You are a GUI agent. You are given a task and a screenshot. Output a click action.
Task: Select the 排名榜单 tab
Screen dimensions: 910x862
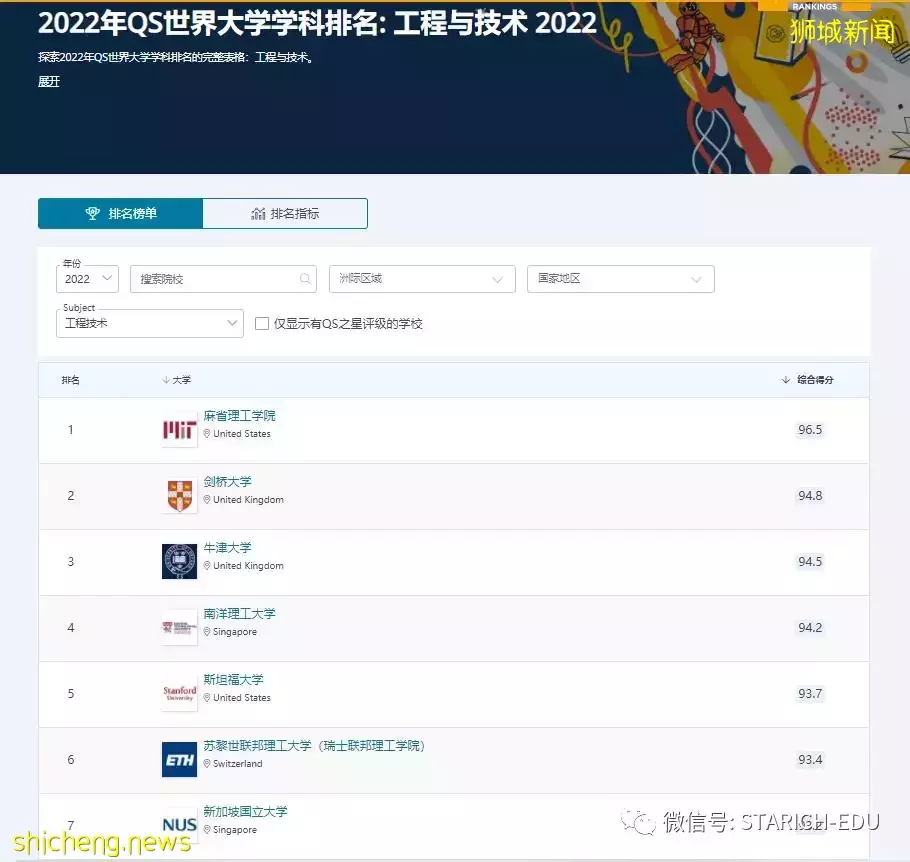(120, 213)
